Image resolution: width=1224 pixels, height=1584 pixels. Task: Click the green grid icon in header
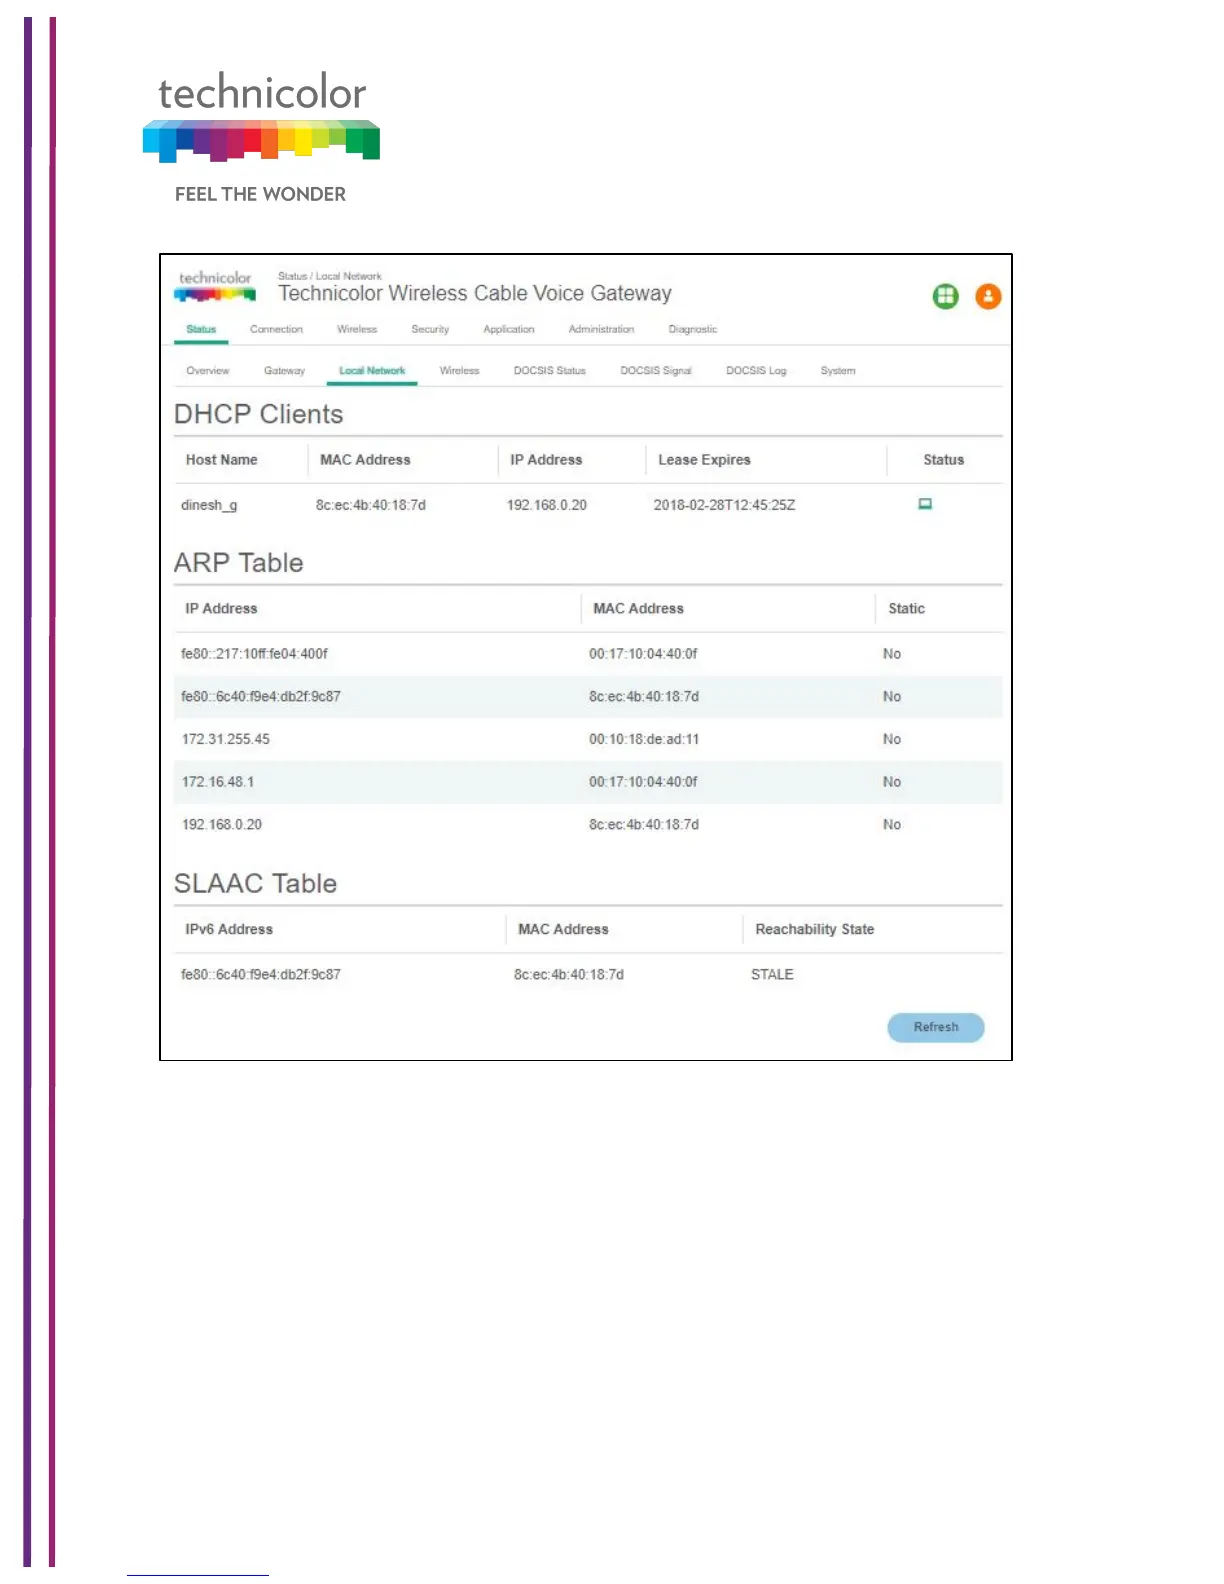(x=945, y=296)
